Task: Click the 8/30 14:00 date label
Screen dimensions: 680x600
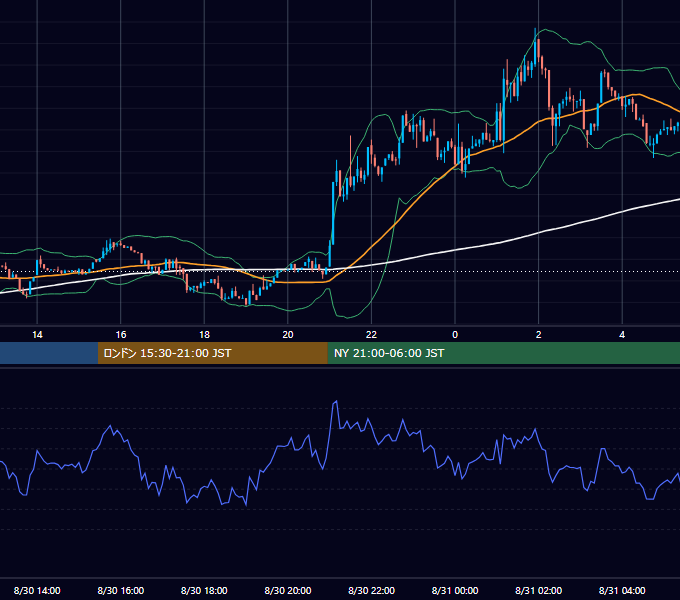Action: (37, 590)
